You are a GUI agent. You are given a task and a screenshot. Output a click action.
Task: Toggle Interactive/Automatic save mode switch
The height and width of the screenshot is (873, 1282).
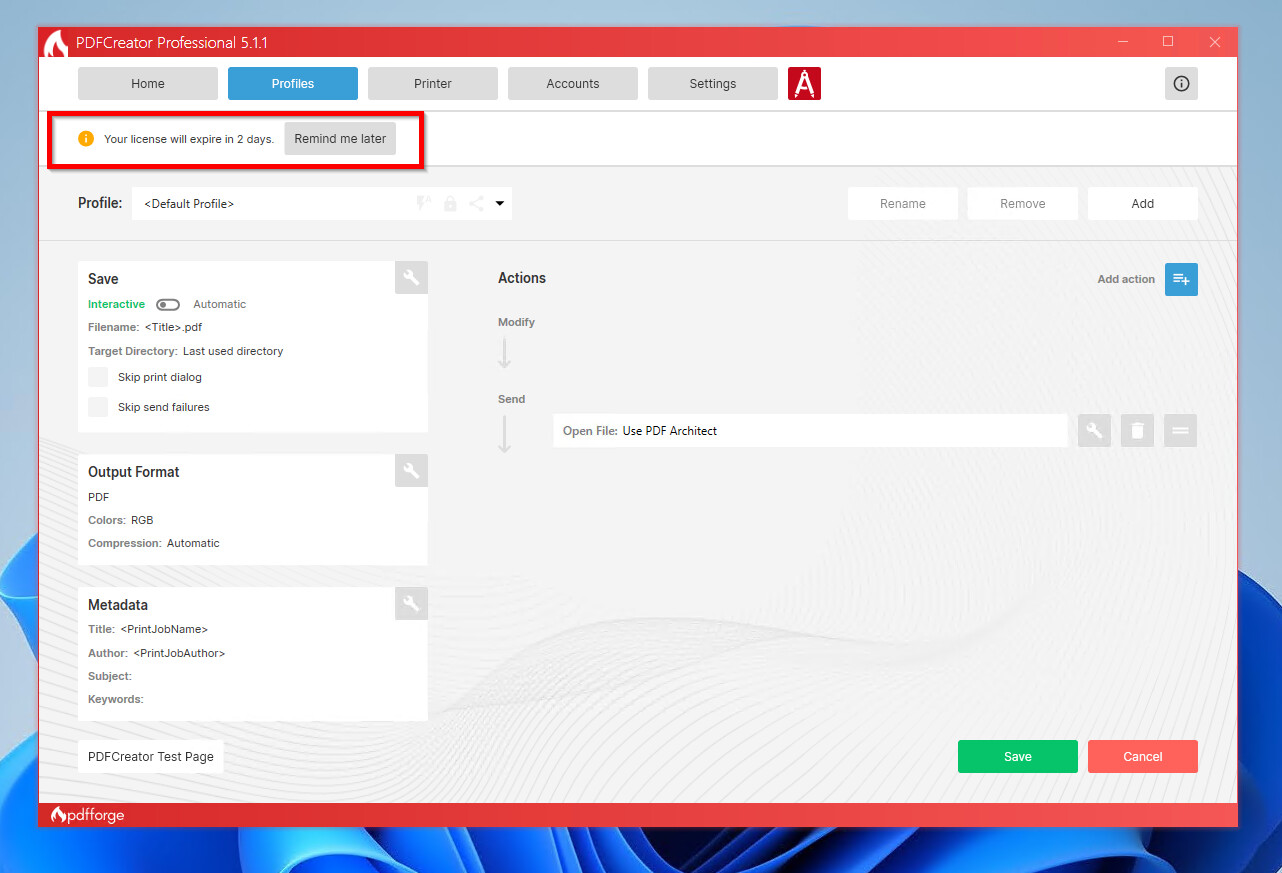coord(168,305)
